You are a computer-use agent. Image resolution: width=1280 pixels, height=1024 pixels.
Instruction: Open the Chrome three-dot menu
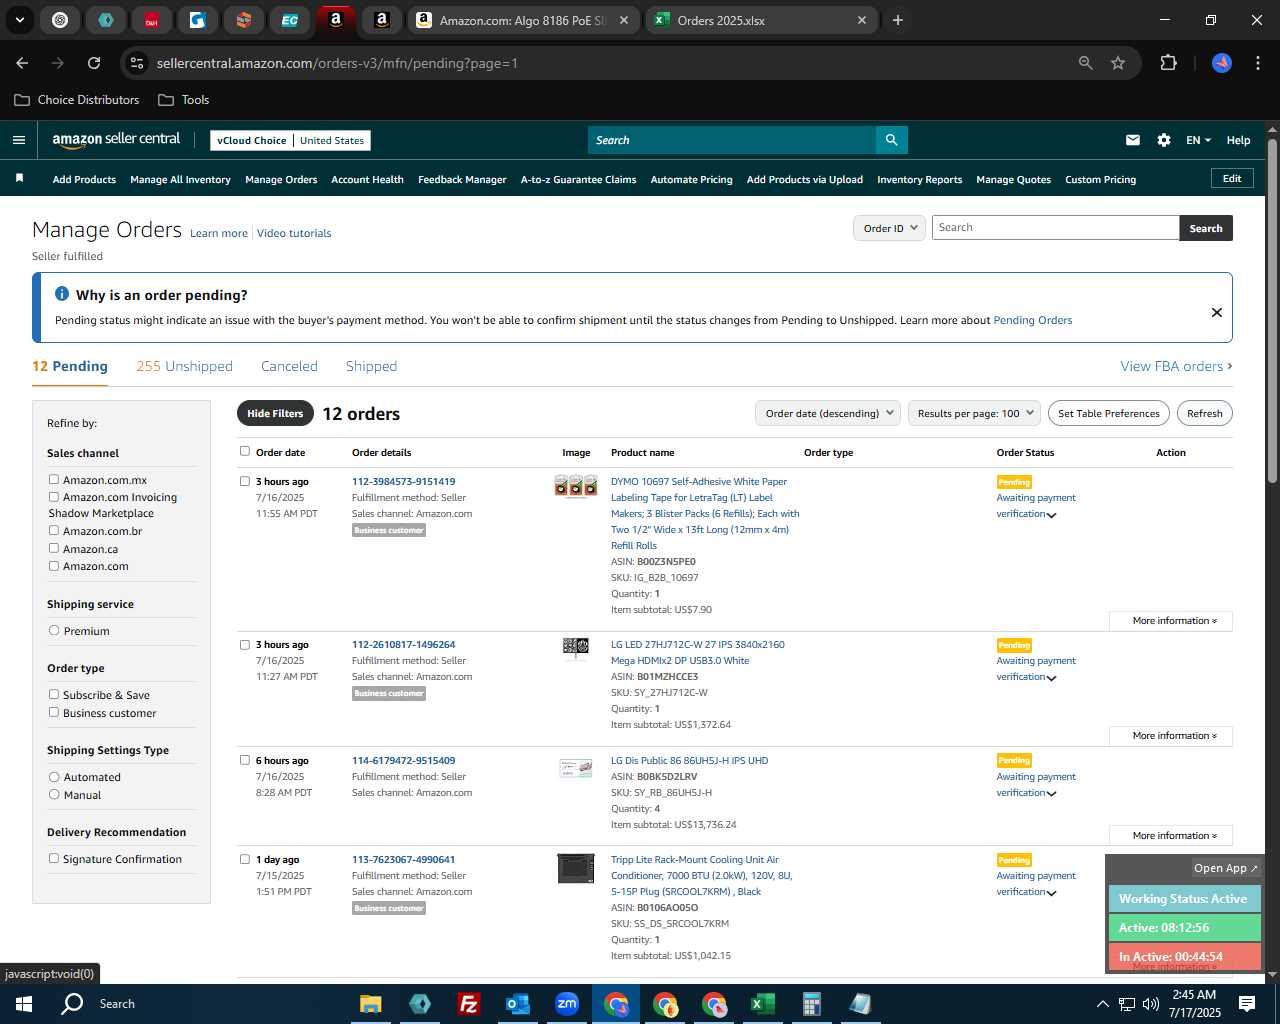[1256, 63]
